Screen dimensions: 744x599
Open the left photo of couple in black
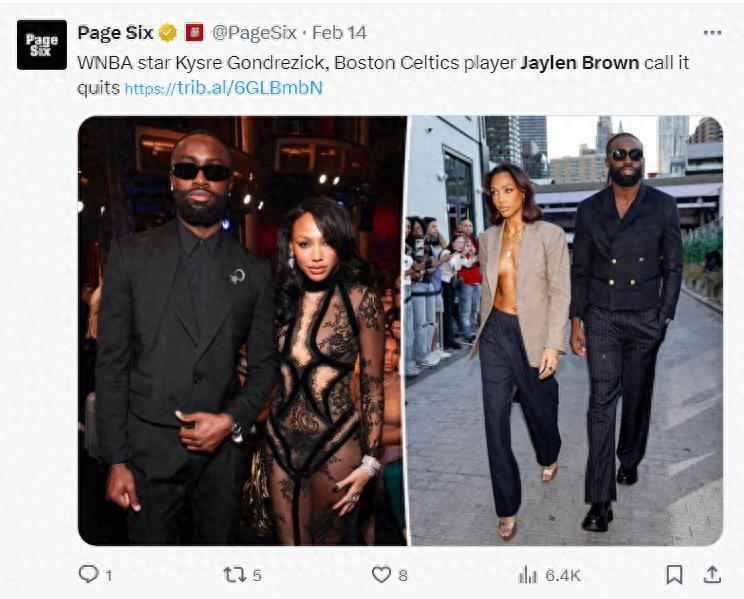[242, 331]
